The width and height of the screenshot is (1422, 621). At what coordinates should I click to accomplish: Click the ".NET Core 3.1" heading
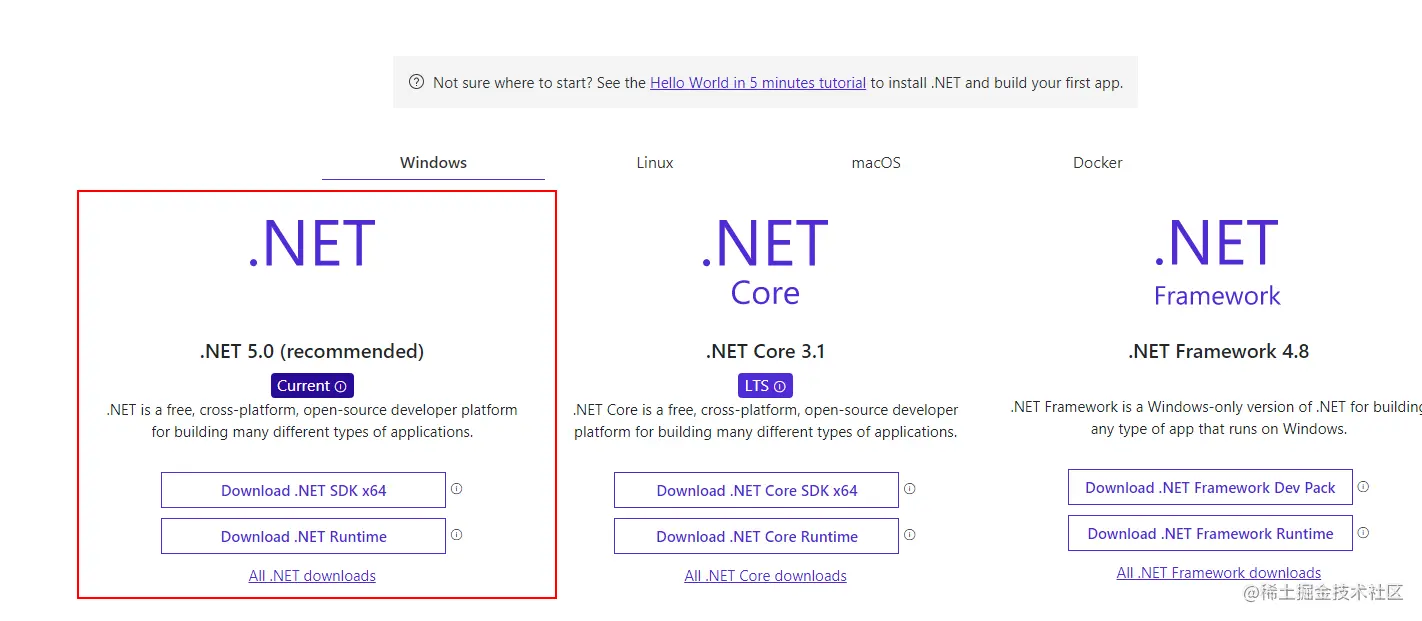(765, 351)
